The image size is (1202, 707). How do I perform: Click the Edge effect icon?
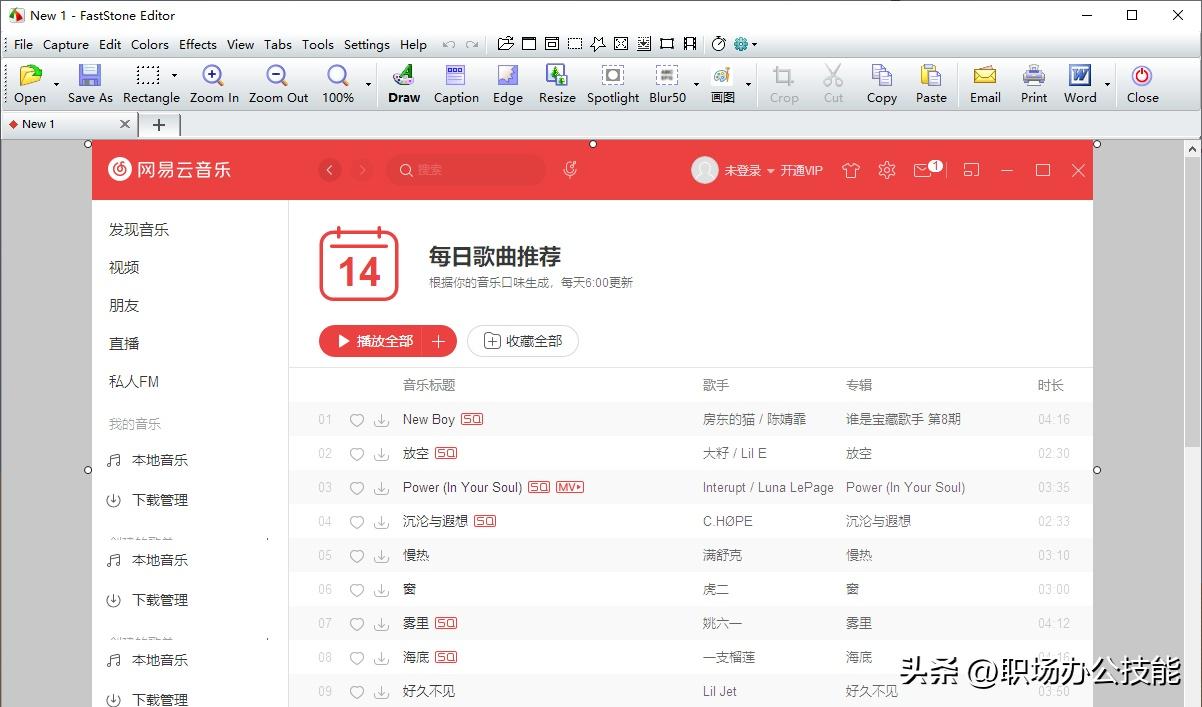coord(507,80)
